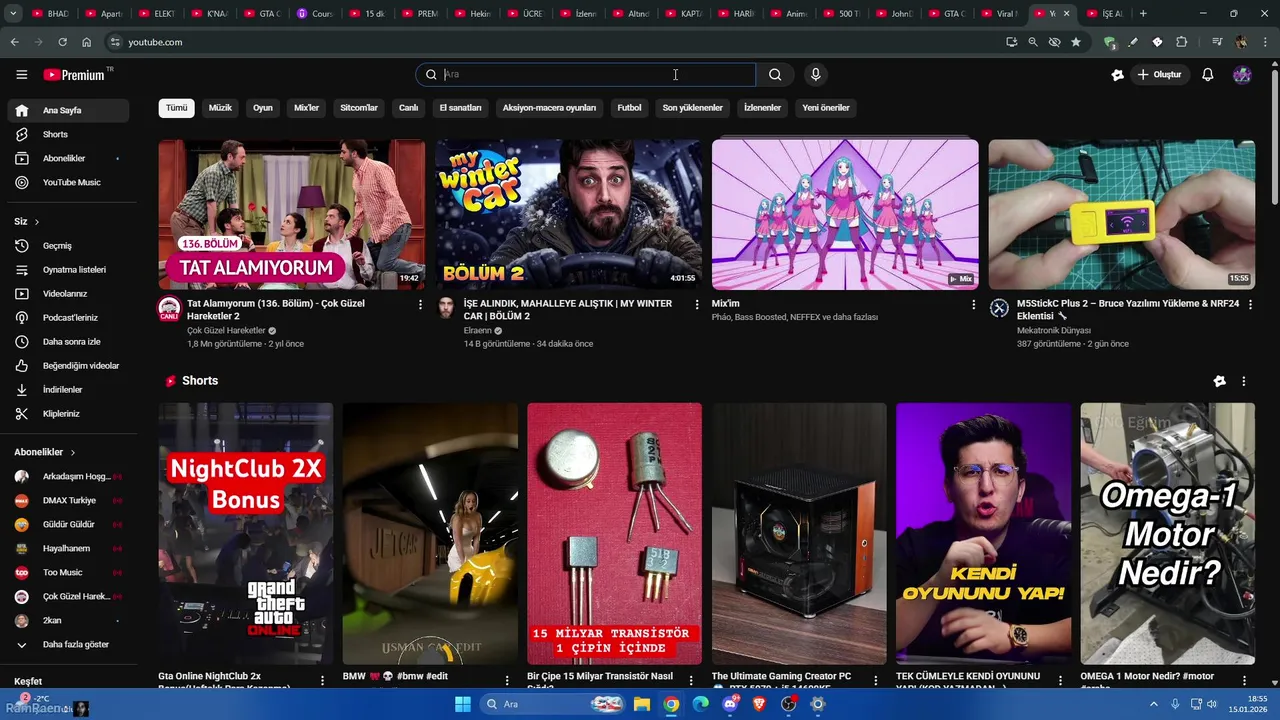Open DMAX Türkiye subscription
Viewport: 1280px width, 720px height.
(x=68, y=501)
